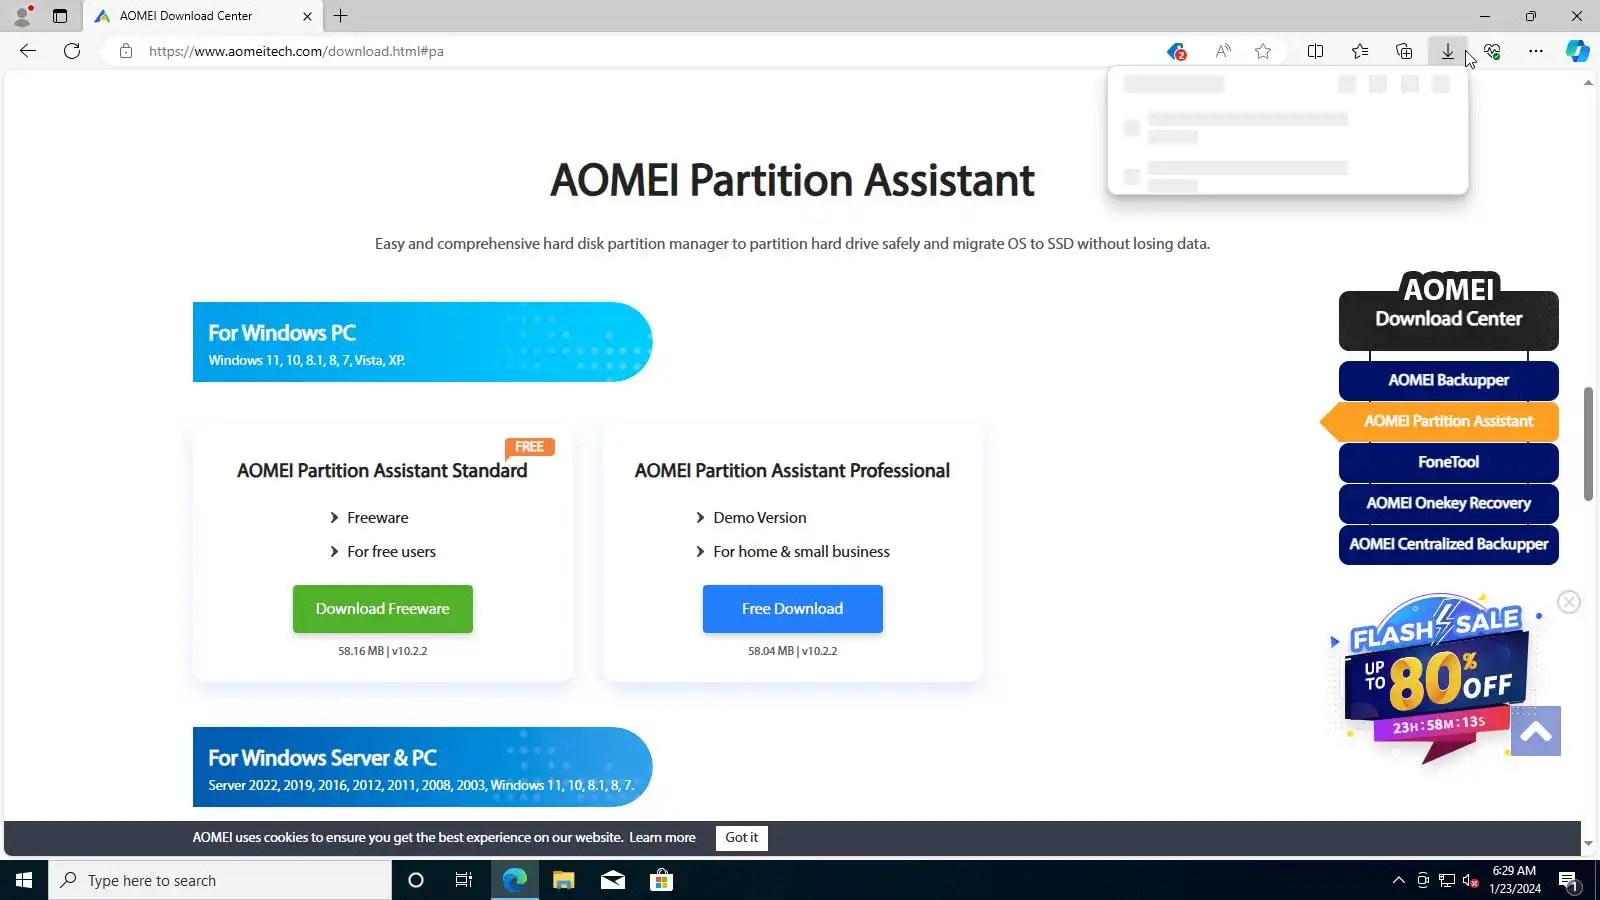Click AOMEI Partition Assistant Standard title
The height and width of the screenshot is (900, 1600).
pyautogui.click(x=382, y=471)
